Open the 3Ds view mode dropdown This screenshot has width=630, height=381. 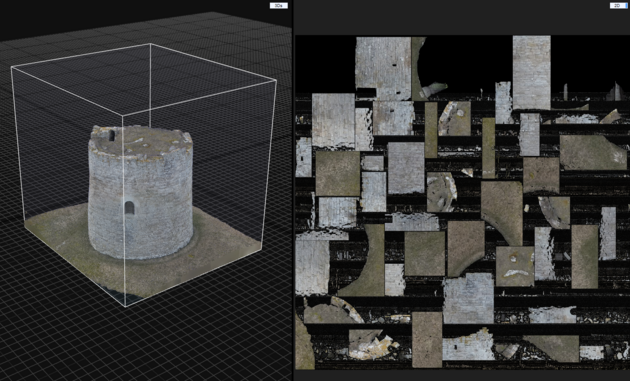(278, 6)
